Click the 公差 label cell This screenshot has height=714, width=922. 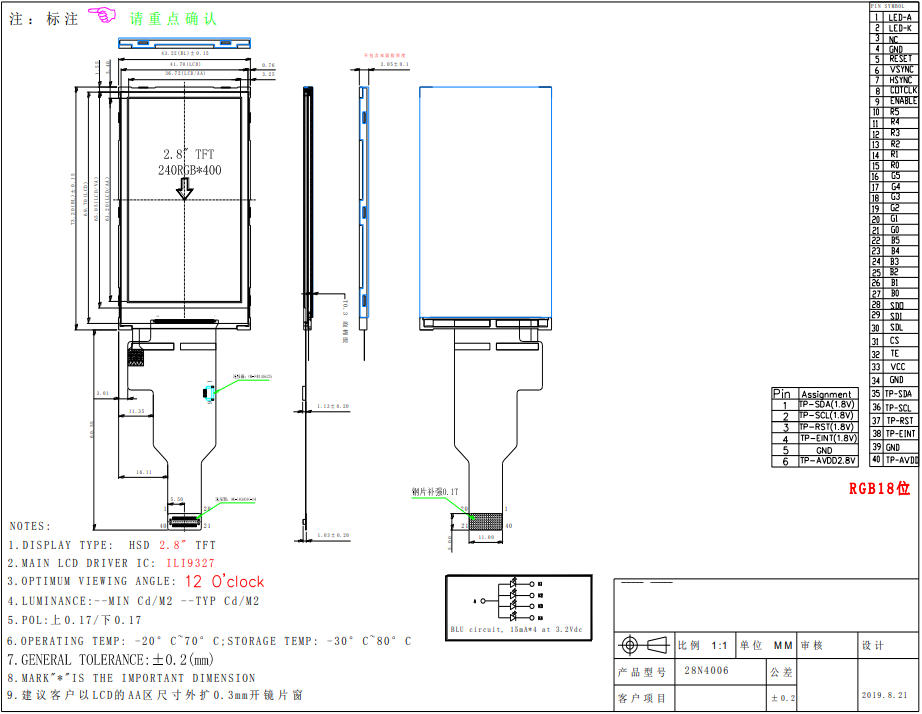[x=781, y=672]
